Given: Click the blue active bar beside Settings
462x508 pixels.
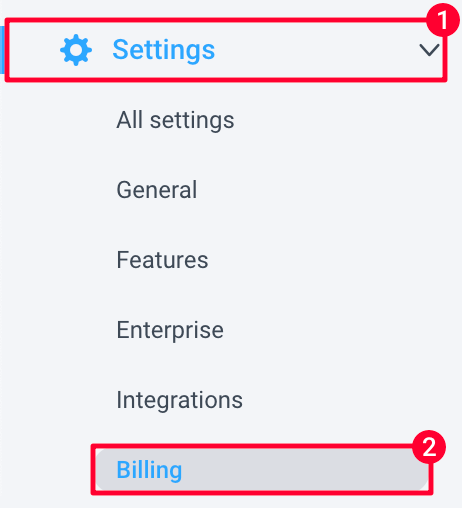Looking at the screenshot, I should pos(2,50).
